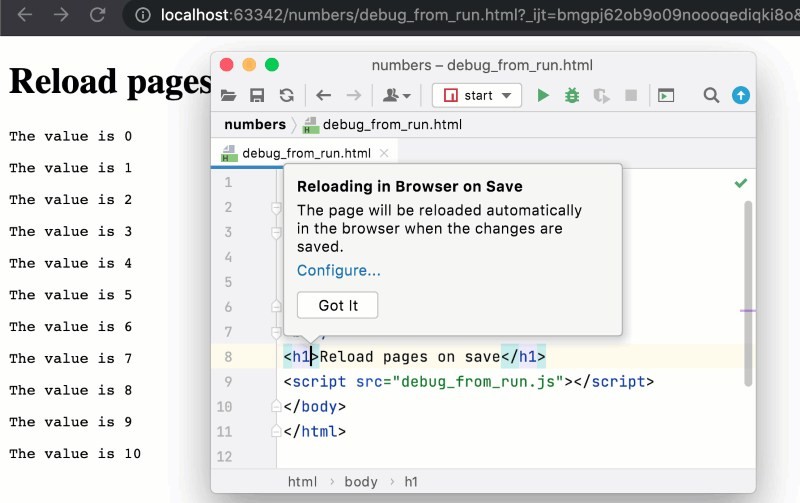Image resolution: width=800 pixels, height=503 pixels.
Task: Click the 'body' breadcrumb at editor bottom
Action: pyautogui.click(x=361, y=482)
